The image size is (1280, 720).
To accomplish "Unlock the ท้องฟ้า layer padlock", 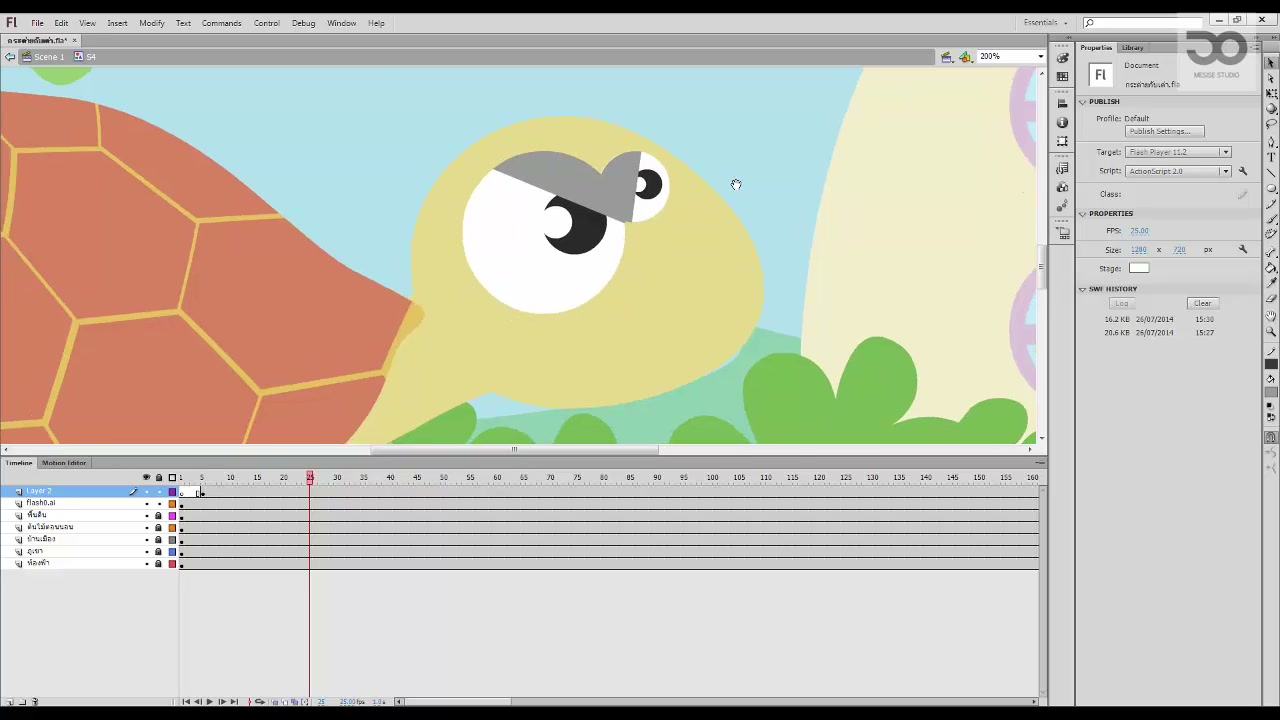I will pyautogui.click(x=158, y=564).
